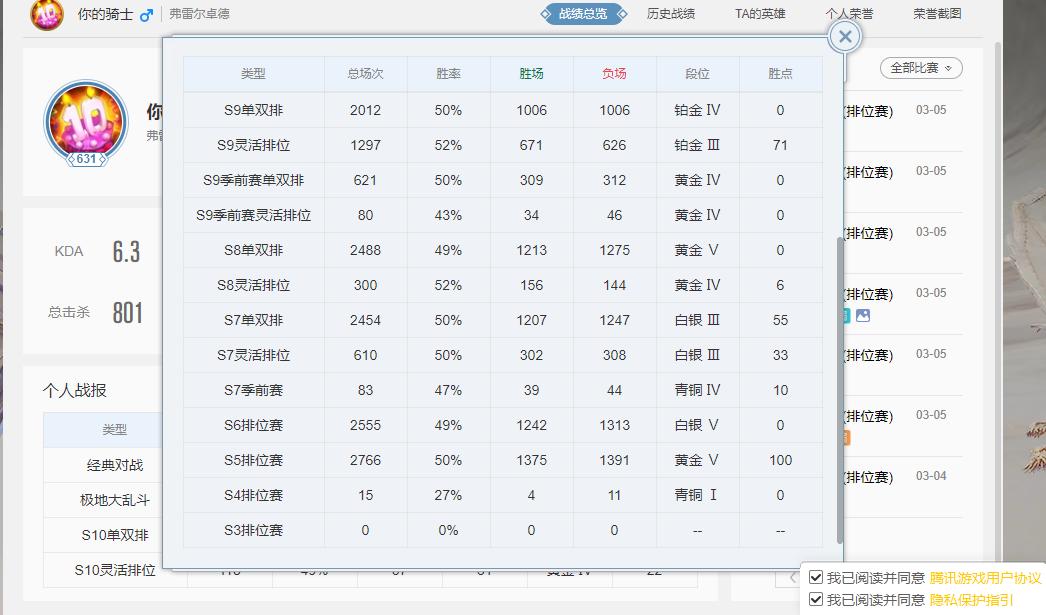Click the orange badge icon under the 03-05 match entry

(846, 437)
